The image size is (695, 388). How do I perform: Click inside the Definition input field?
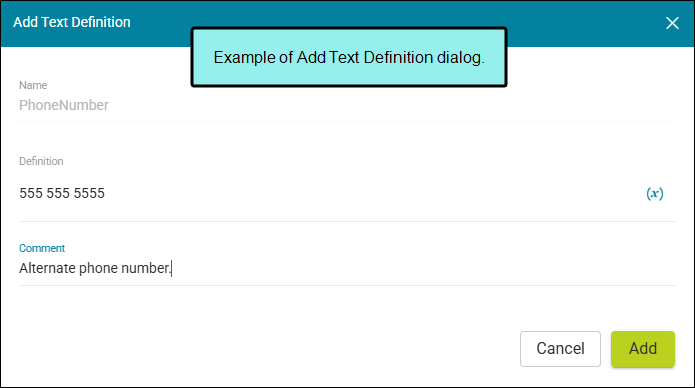[330, 193]
